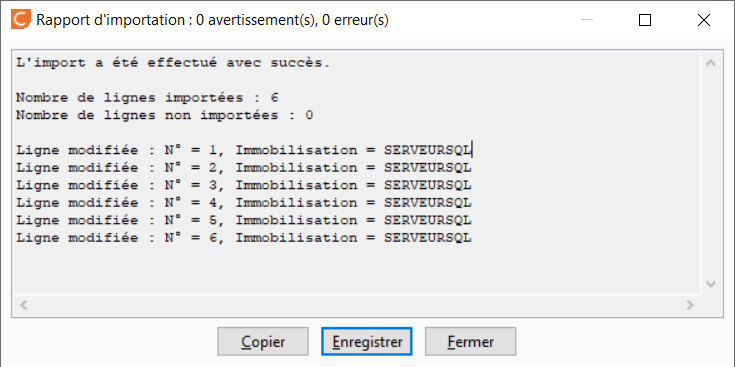The width and height of the screenshot is (735, 367).
Task: Place cursor in the success message line
Action: click(173, 63)
